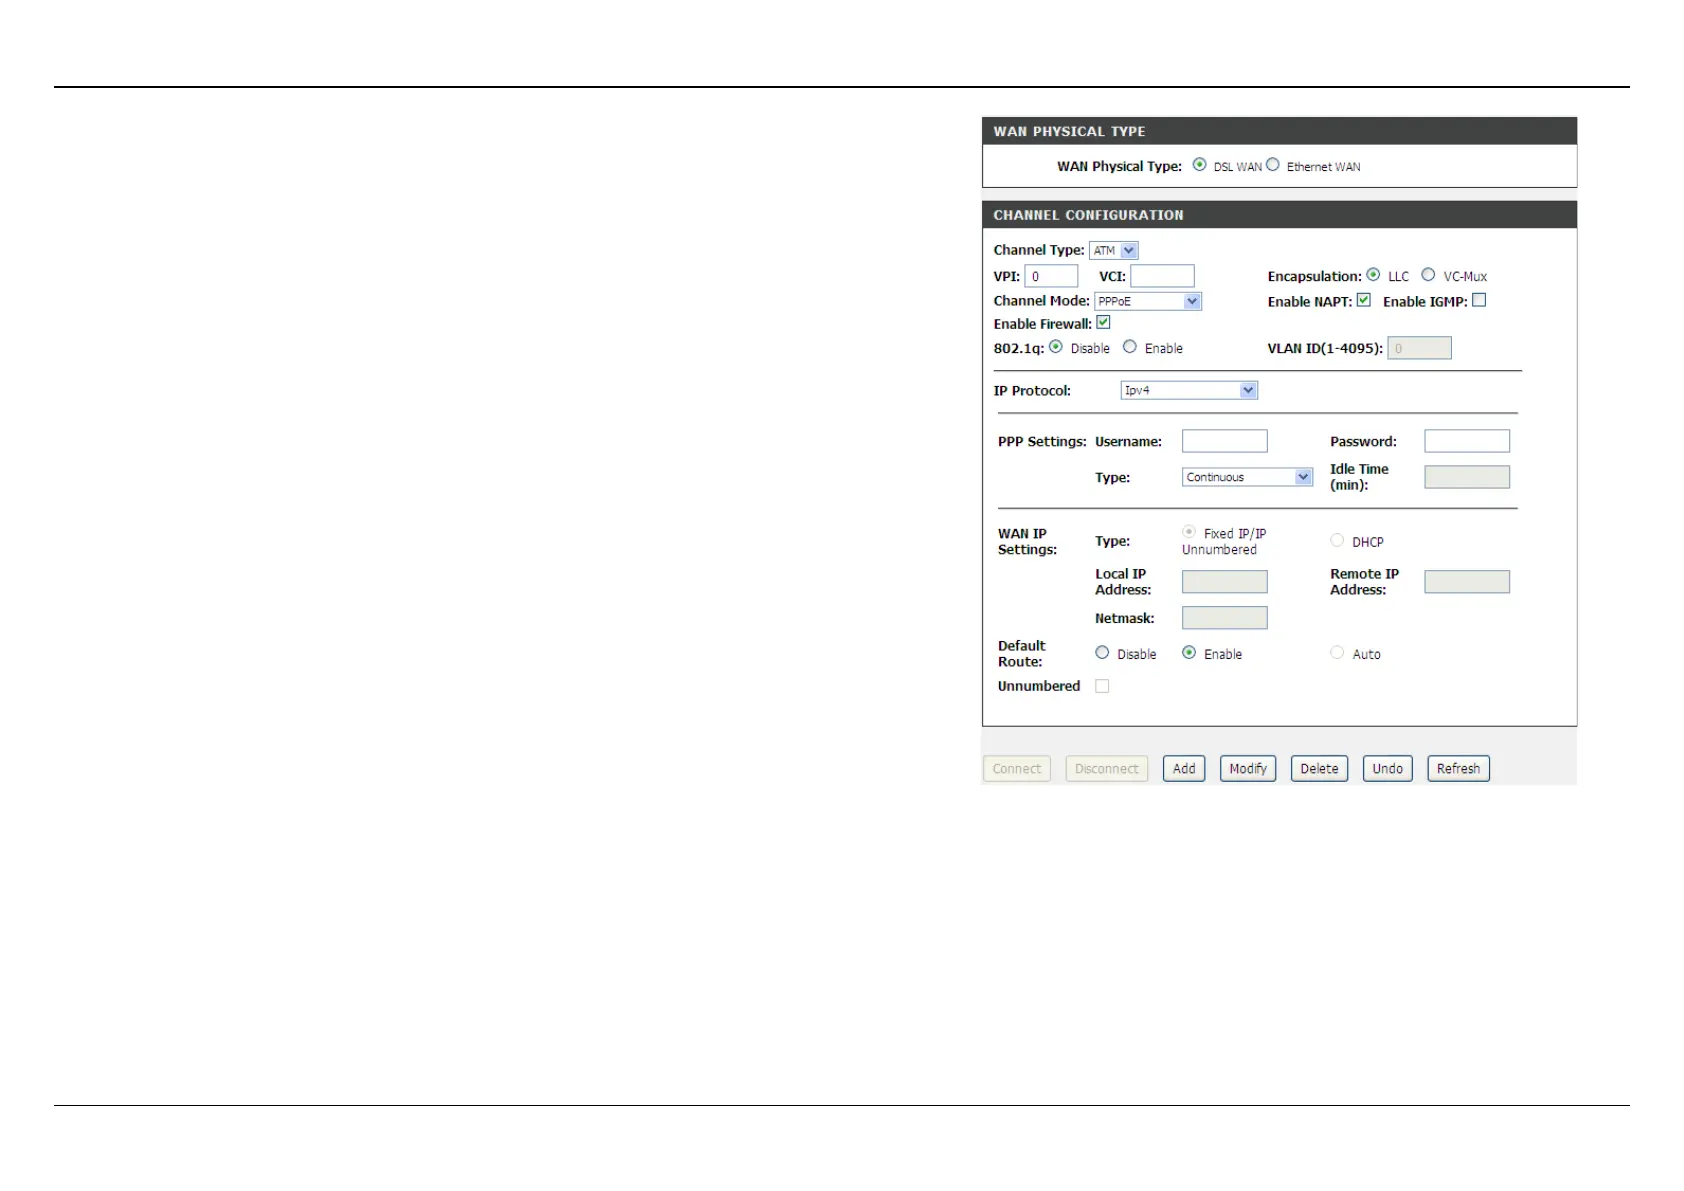Select Ethernet WAN physical type
This screenshot has height=1191, width=1684.
[1272, 165]
